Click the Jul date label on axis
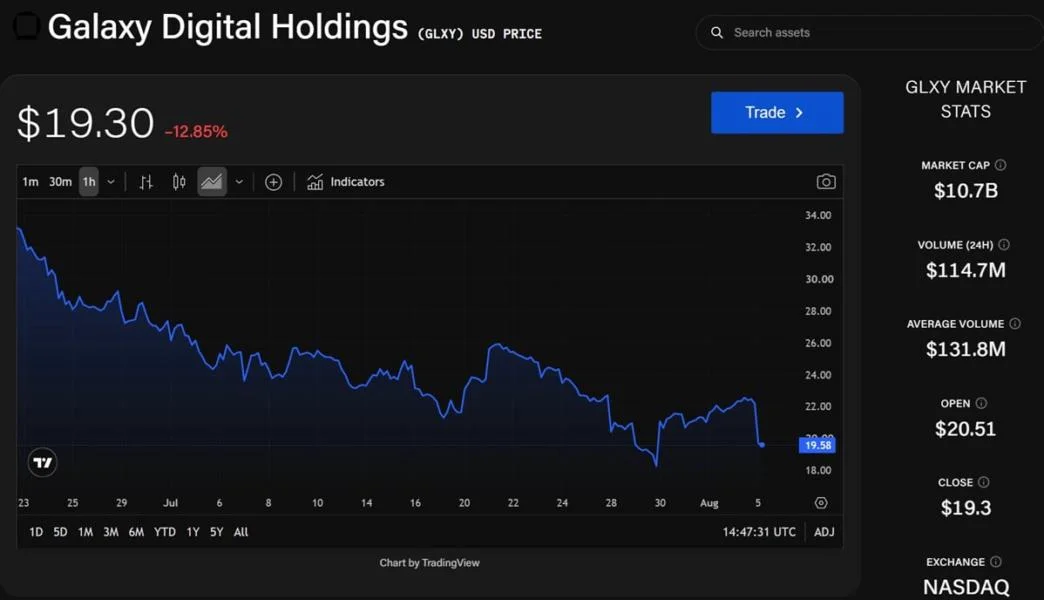 pyautogui.click(x=170, y=503)
